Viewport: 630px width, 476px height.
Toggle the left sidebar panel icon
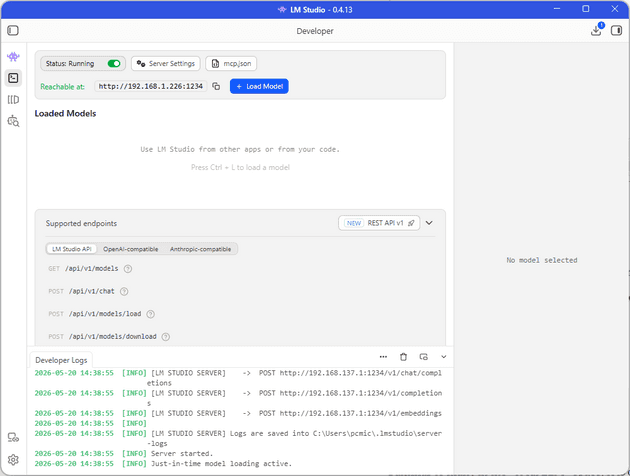(x=13, y=31)
